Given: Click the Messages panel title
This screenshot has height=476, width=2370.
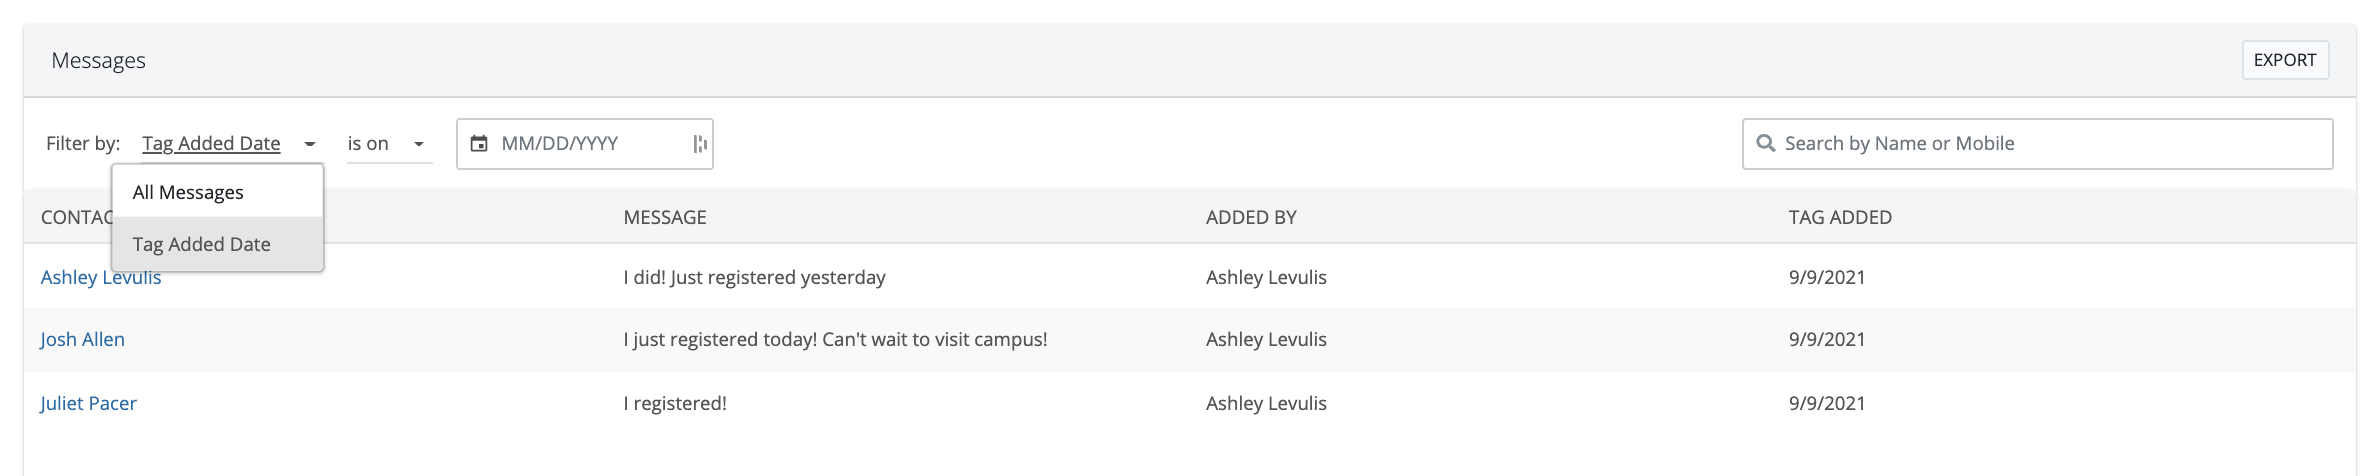Looking at the screenshot, I should click(x=99, y=61).
